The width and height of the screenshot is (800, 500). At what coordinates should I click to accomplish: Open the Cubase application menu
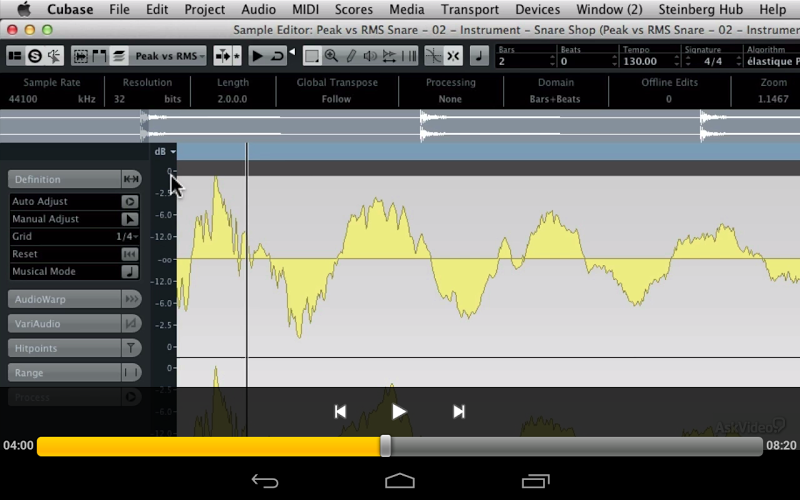tap(70, 9)
